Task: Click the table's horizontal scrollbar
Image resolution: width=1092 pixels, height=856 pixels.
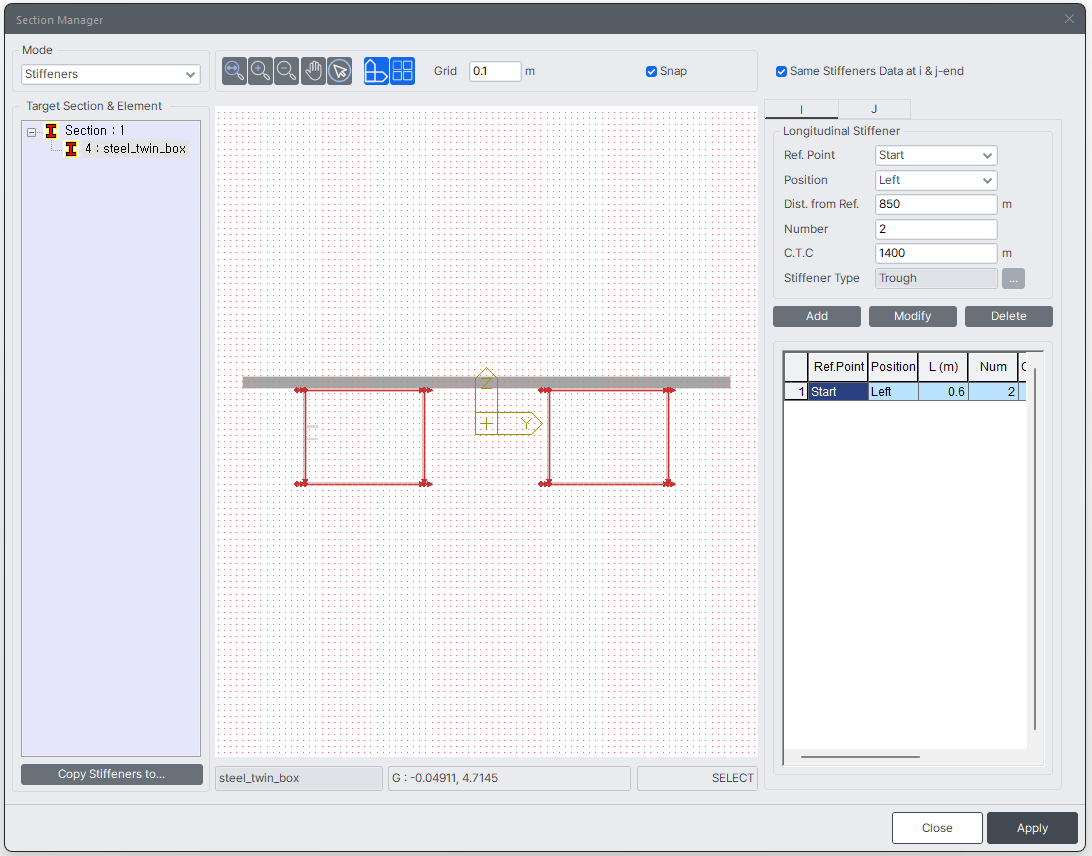Action: [860, 757]
